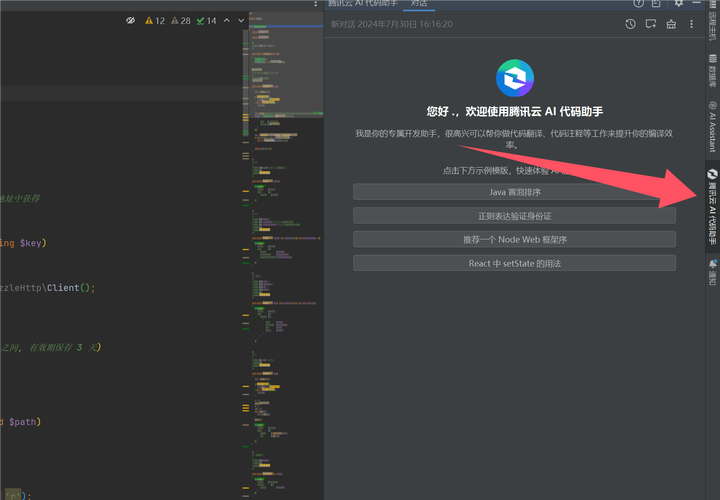
Task: Open the 数据库 database sidebar tool window
Action: [712, 70]
